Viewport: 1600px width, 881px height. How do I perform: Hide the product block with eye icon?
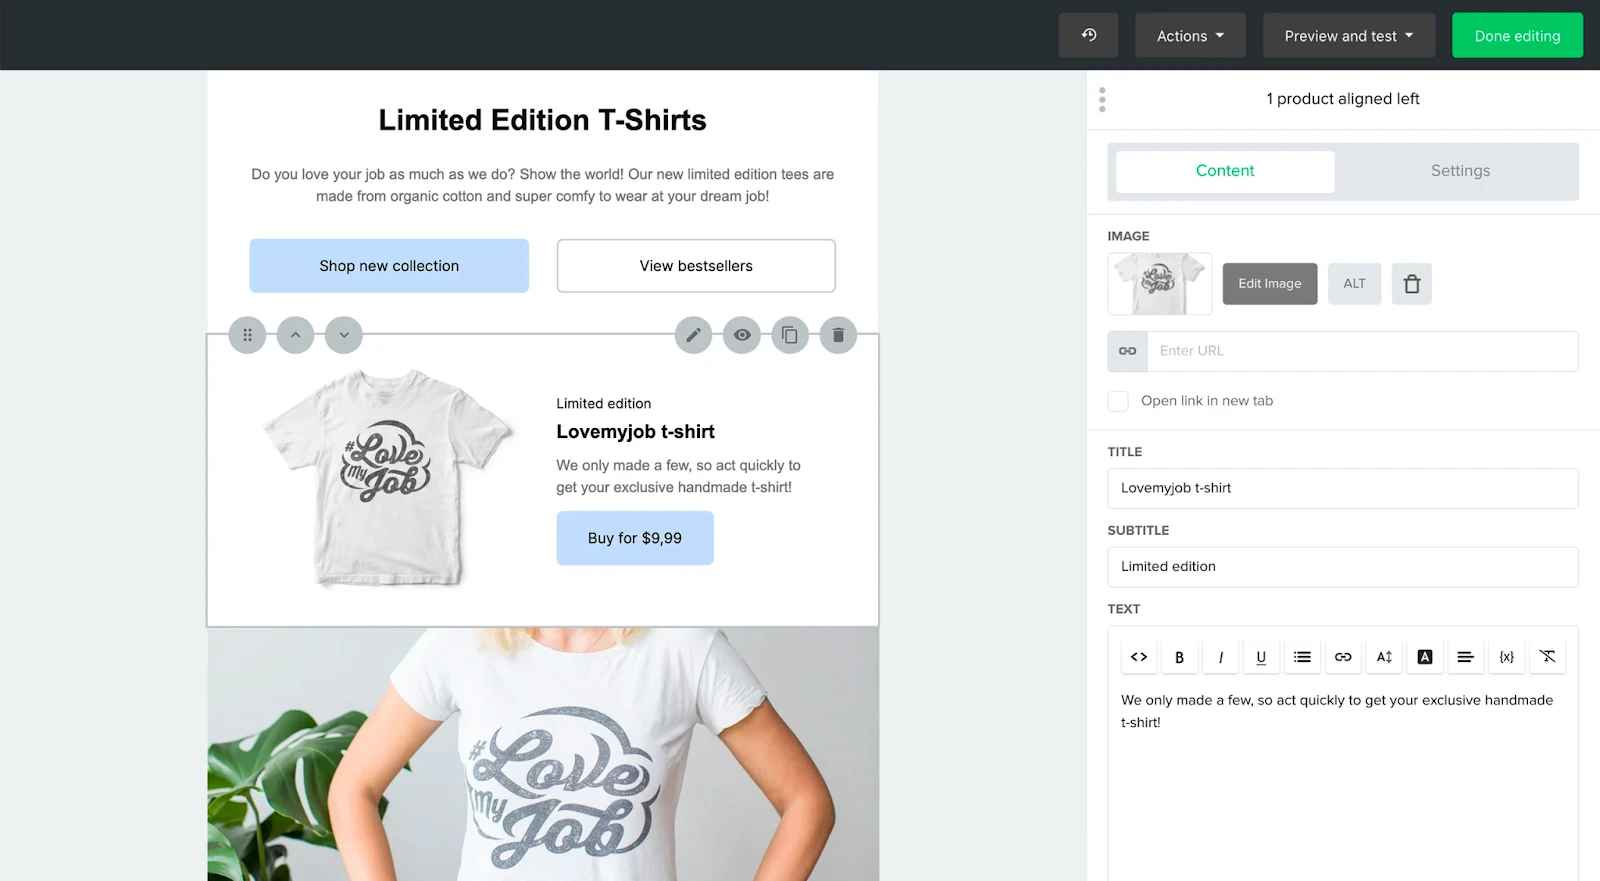[742, 335]
